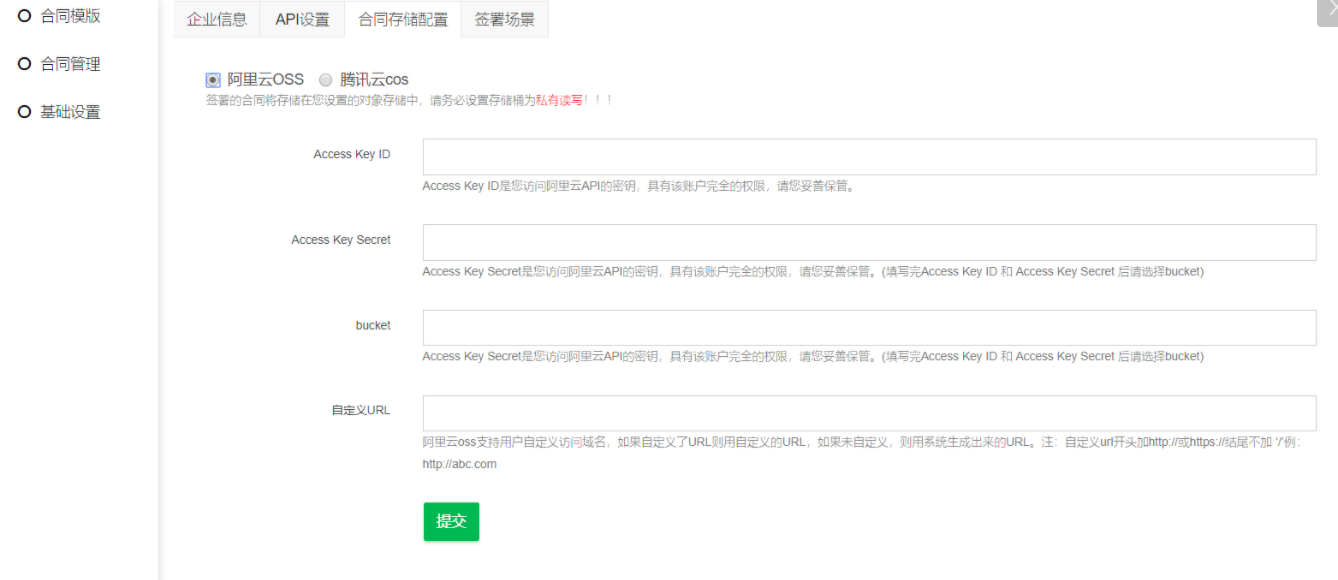Click the bucket field label
The image size is (1338, 580).
tap(373, 325)
